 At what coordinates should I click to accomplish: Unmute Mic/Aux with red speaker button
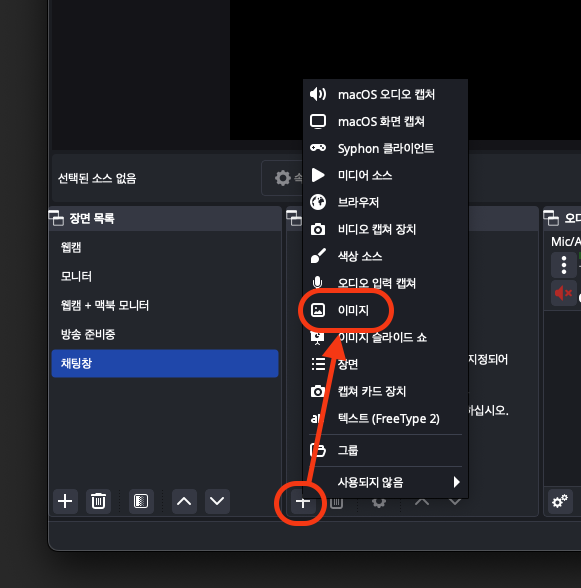pyautogui.click(x=564, y=293)
